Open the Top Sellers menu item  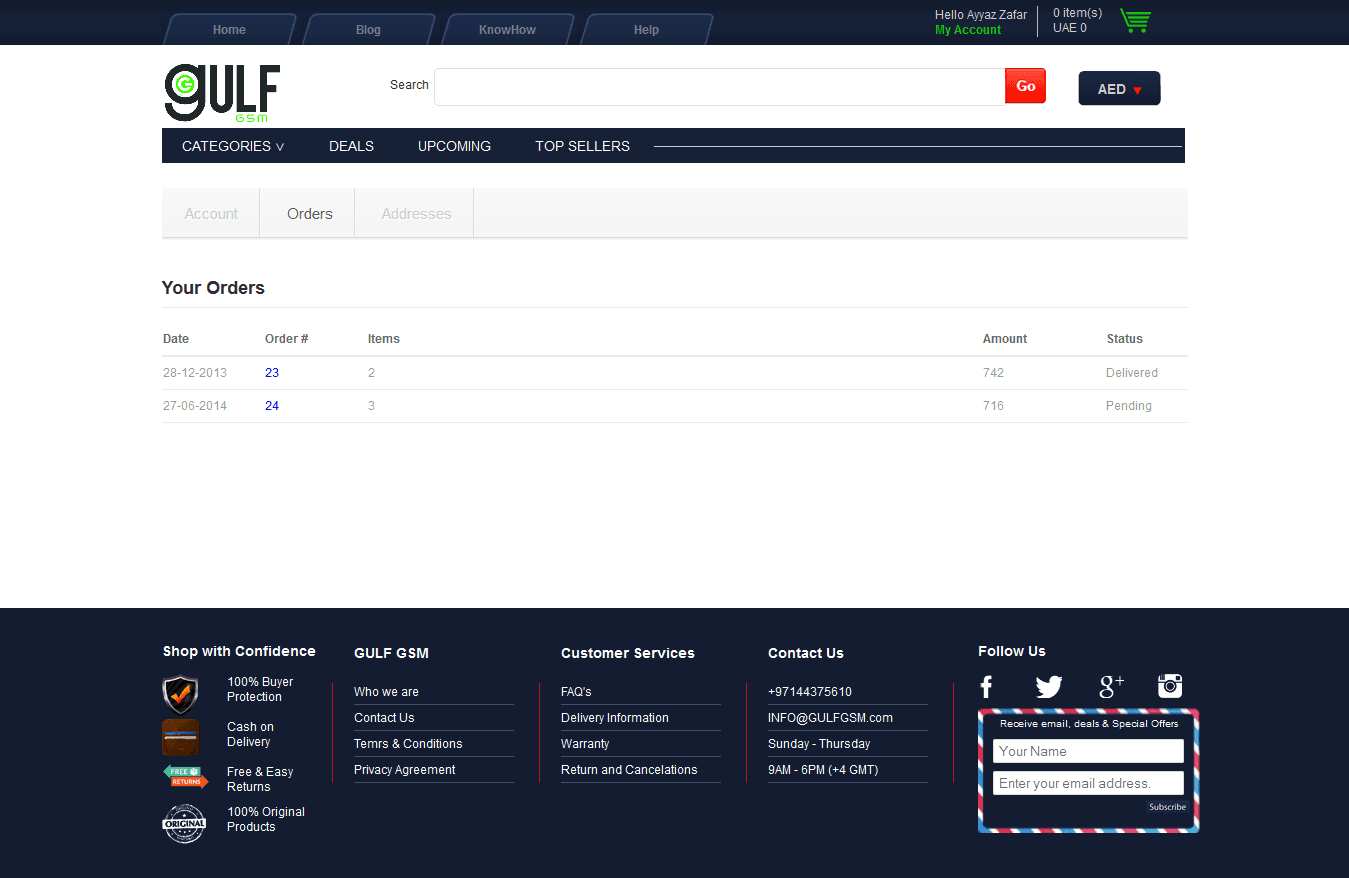[582, 146]
